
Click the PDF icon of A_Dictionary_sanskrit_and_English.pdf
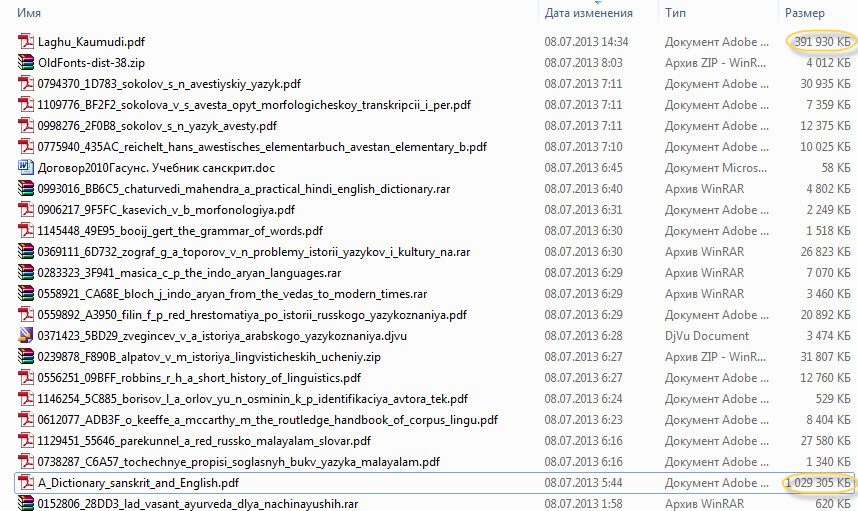pos(26,483)
